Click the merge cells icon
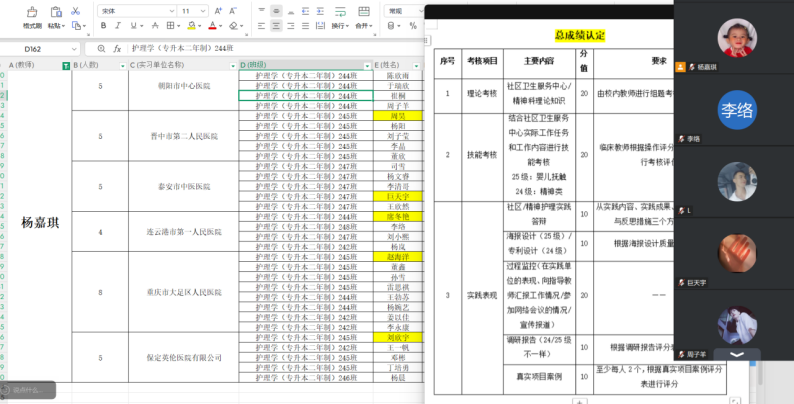 point(364,14)
